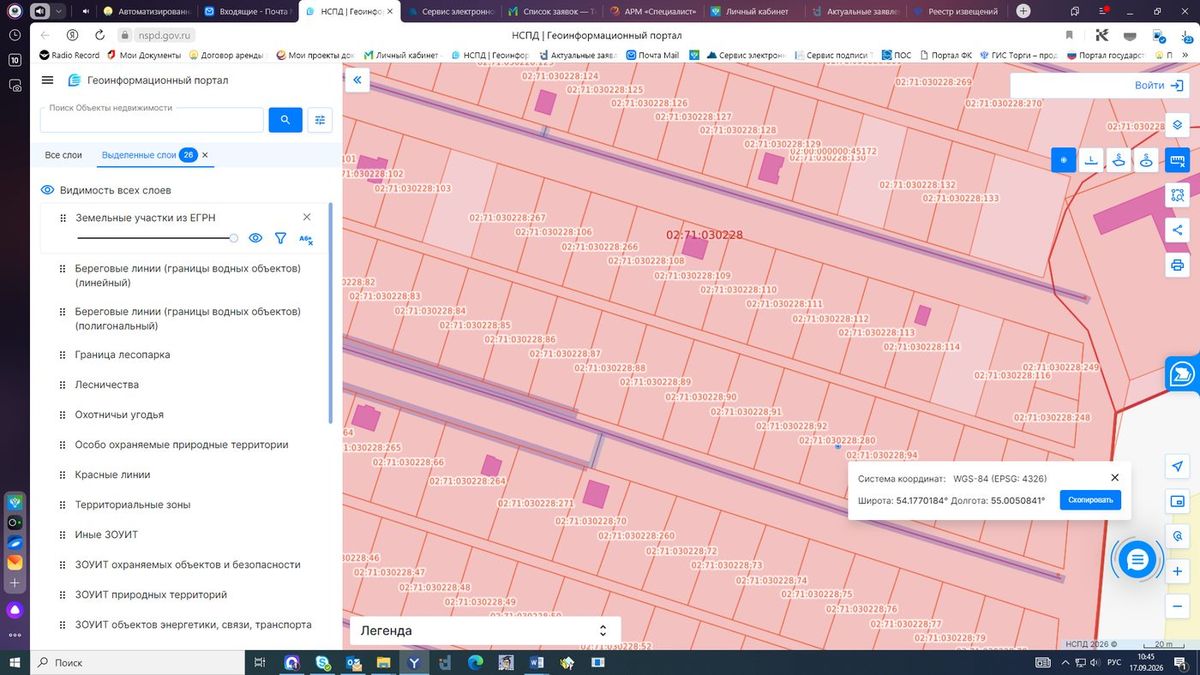Open the Почта Mail bookmark
Screen dimensions: 1200x675
click(652, 55)
